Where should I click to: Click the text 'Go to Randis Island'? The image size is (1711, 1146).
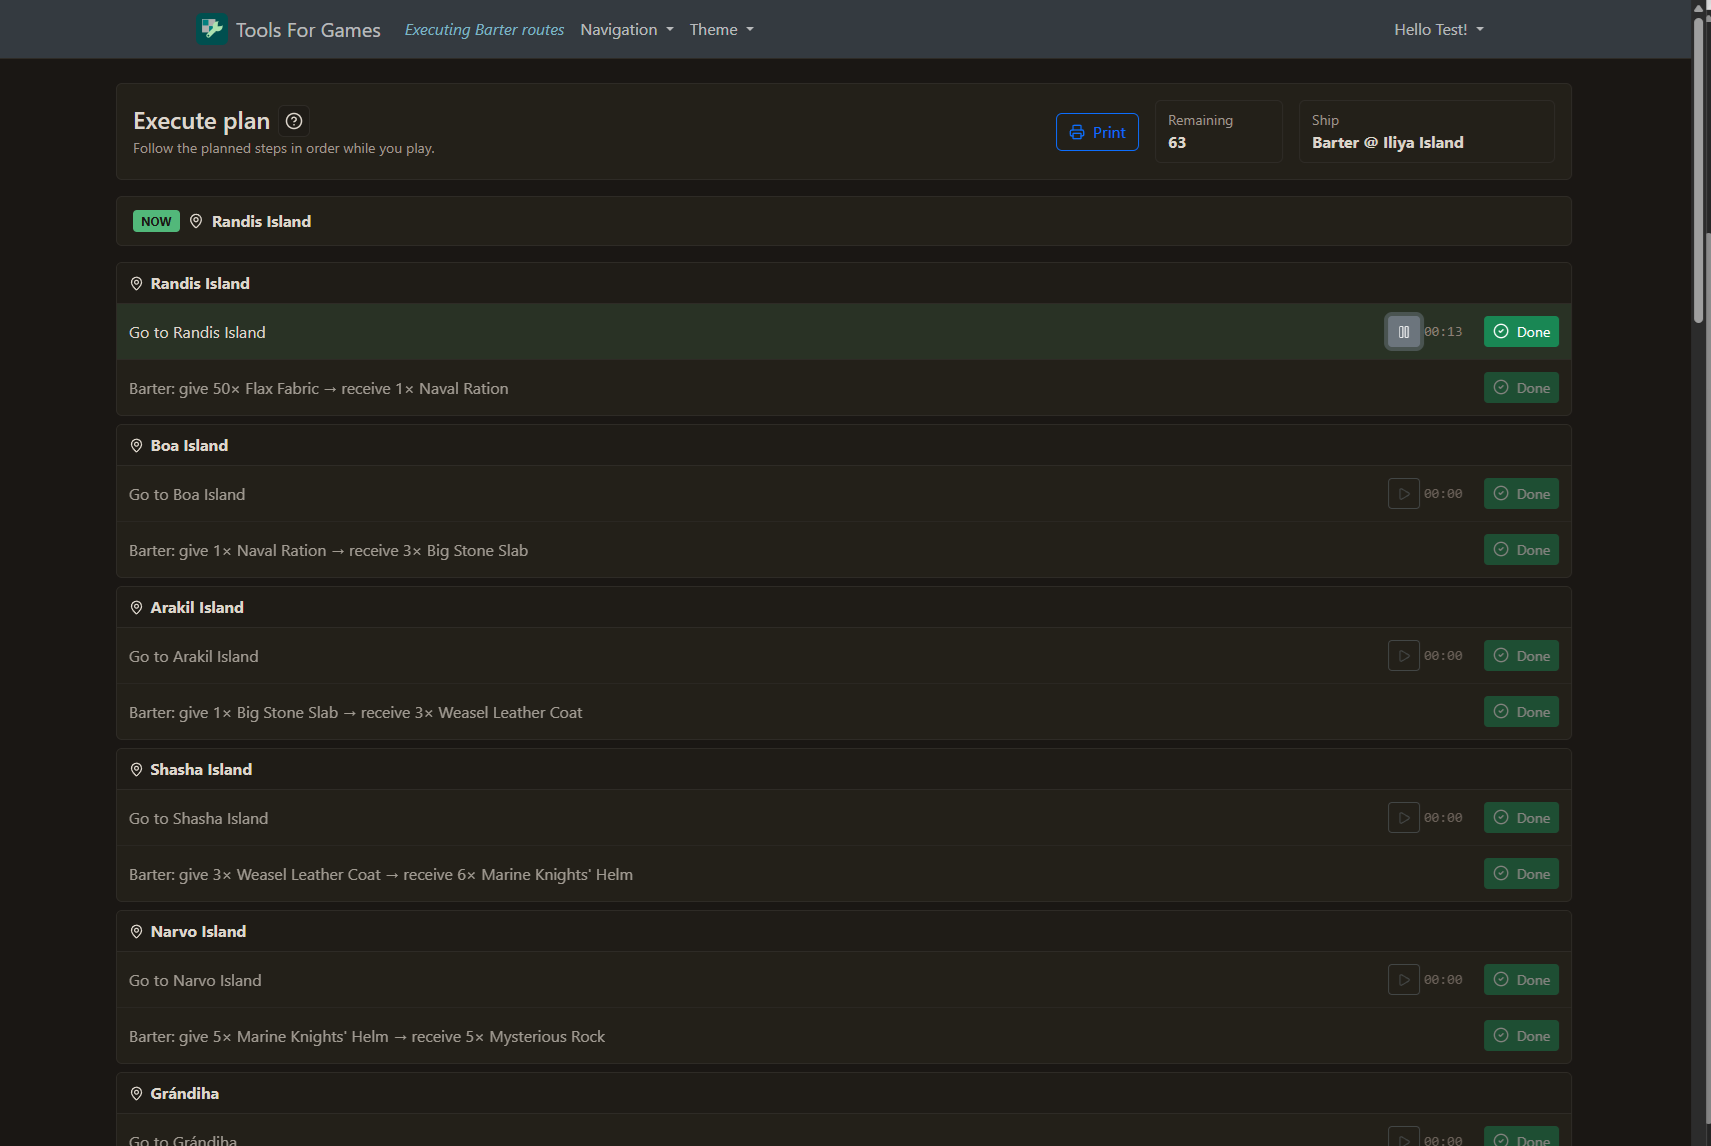tap(197, 333)
